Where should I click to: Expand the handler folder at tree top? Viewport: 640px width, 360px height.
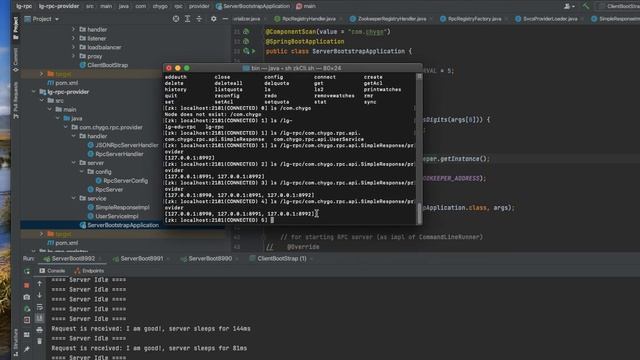pyautogui.click(x=73, y=29)
